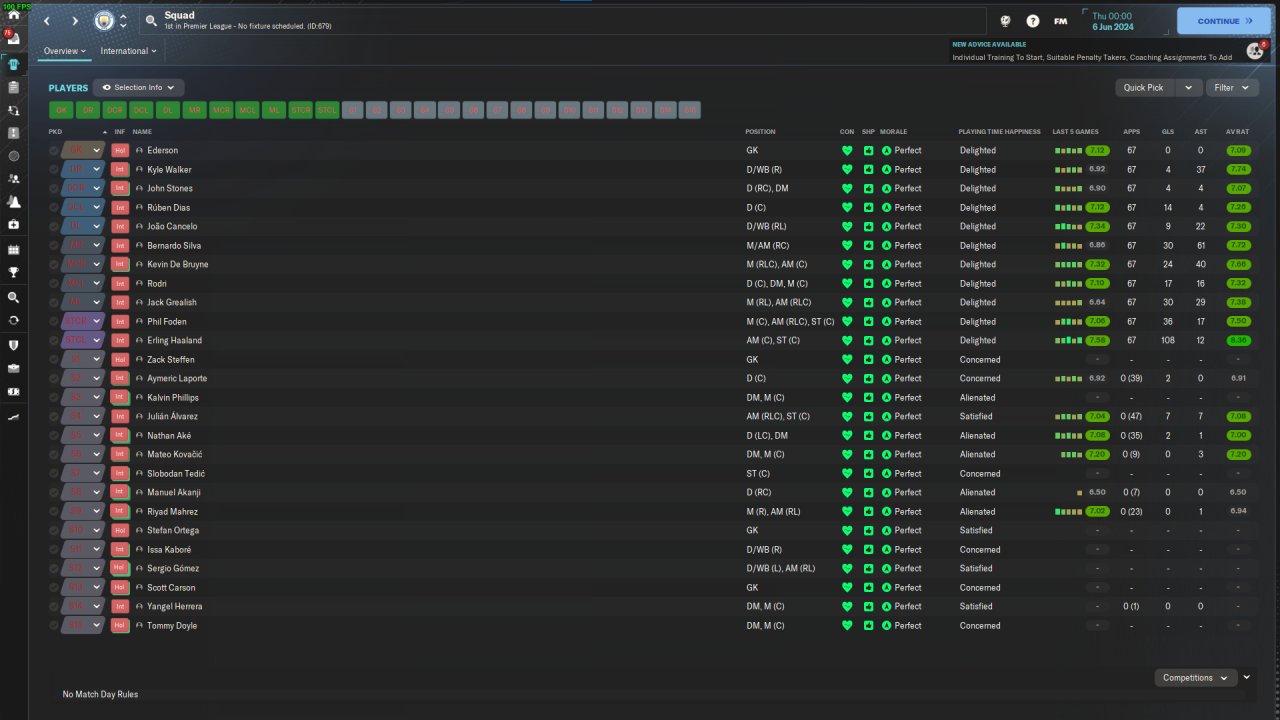Sort by the POSITION column header
1280x720 pixels.
(760, 132)
